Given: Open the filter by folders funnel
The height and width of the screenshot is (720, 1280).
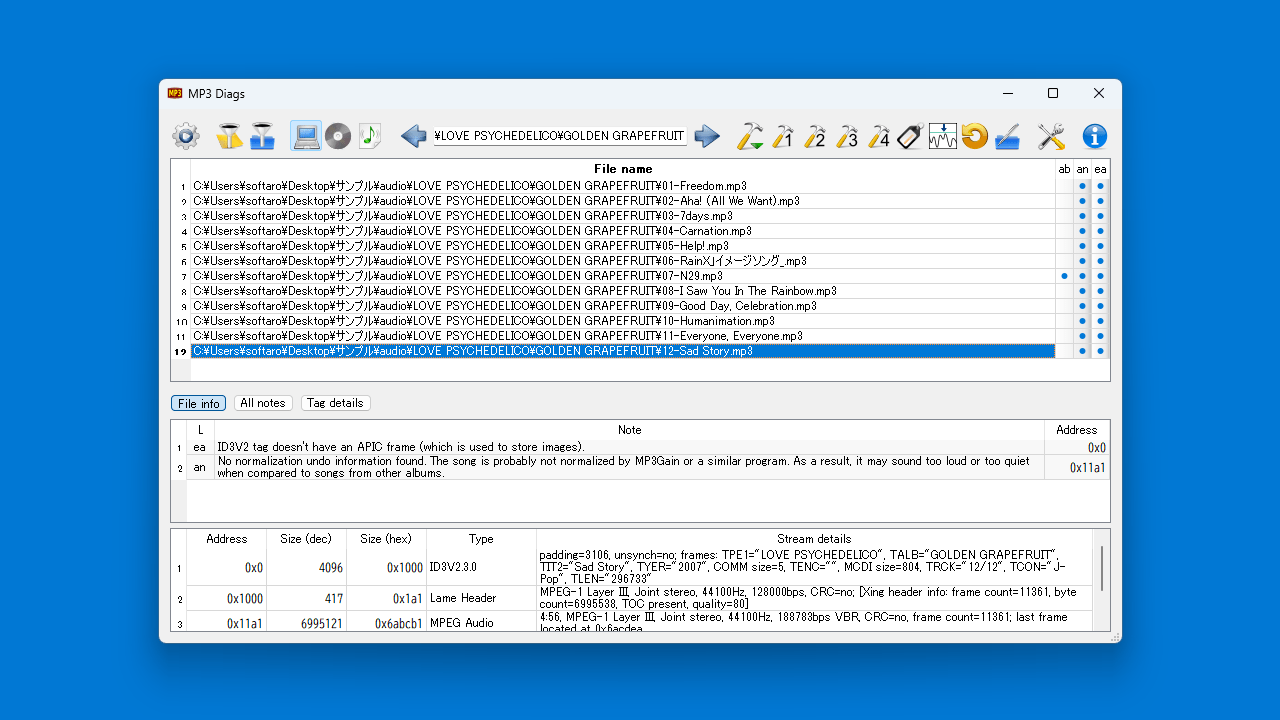Looking at the screenshot, I should (x=262, y=136).
